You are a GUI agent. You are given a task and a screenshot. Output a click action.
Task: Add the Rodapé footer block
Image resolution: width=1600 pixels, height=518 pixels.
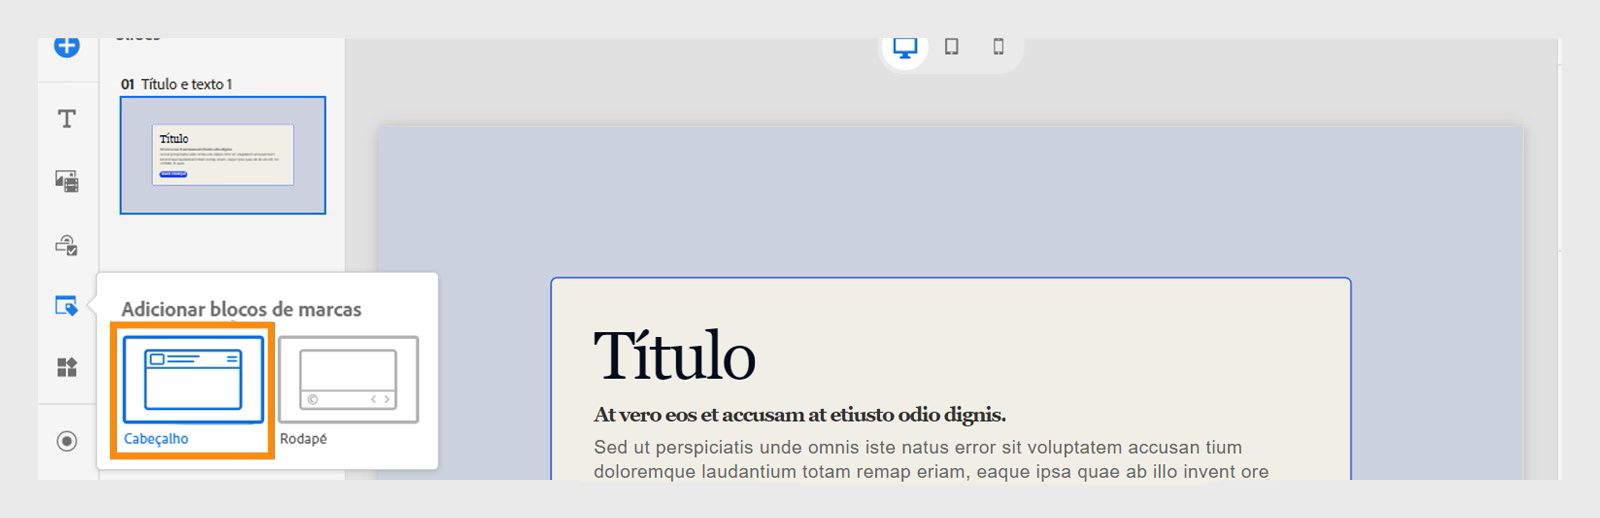[348, 379]
